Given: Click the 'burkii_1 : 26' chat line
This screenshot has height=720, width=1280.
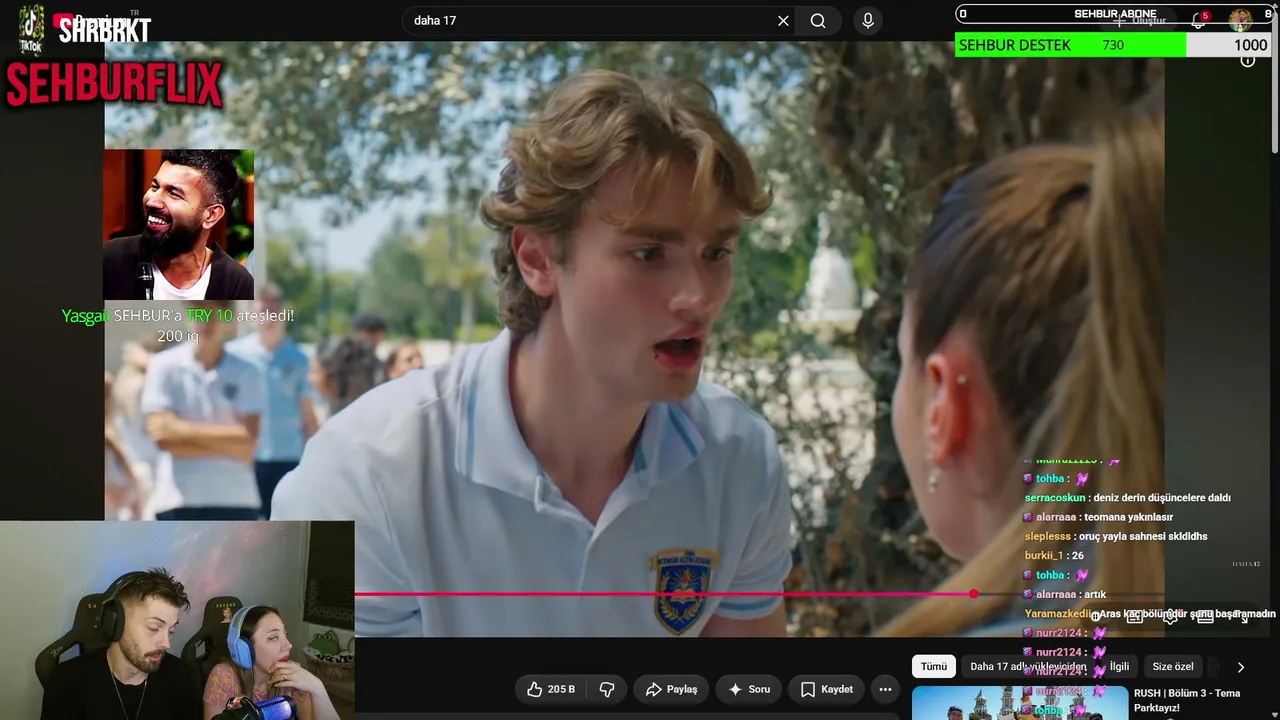Looking at the screenshot, I should 1054,556.
